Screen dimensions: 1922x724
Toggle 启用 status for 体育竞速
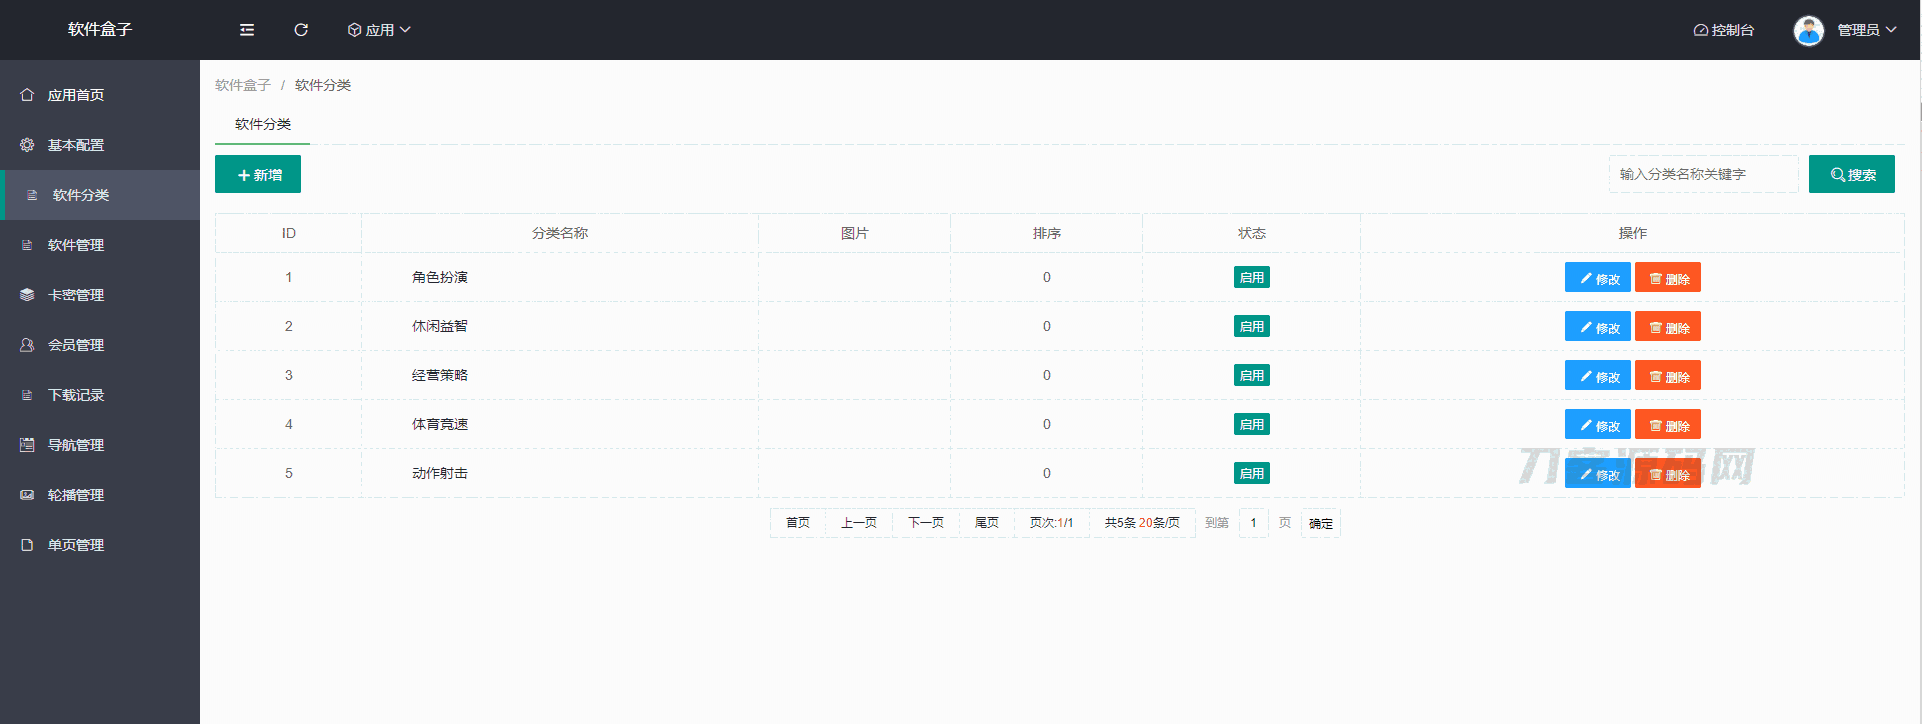coord(1252,424)
